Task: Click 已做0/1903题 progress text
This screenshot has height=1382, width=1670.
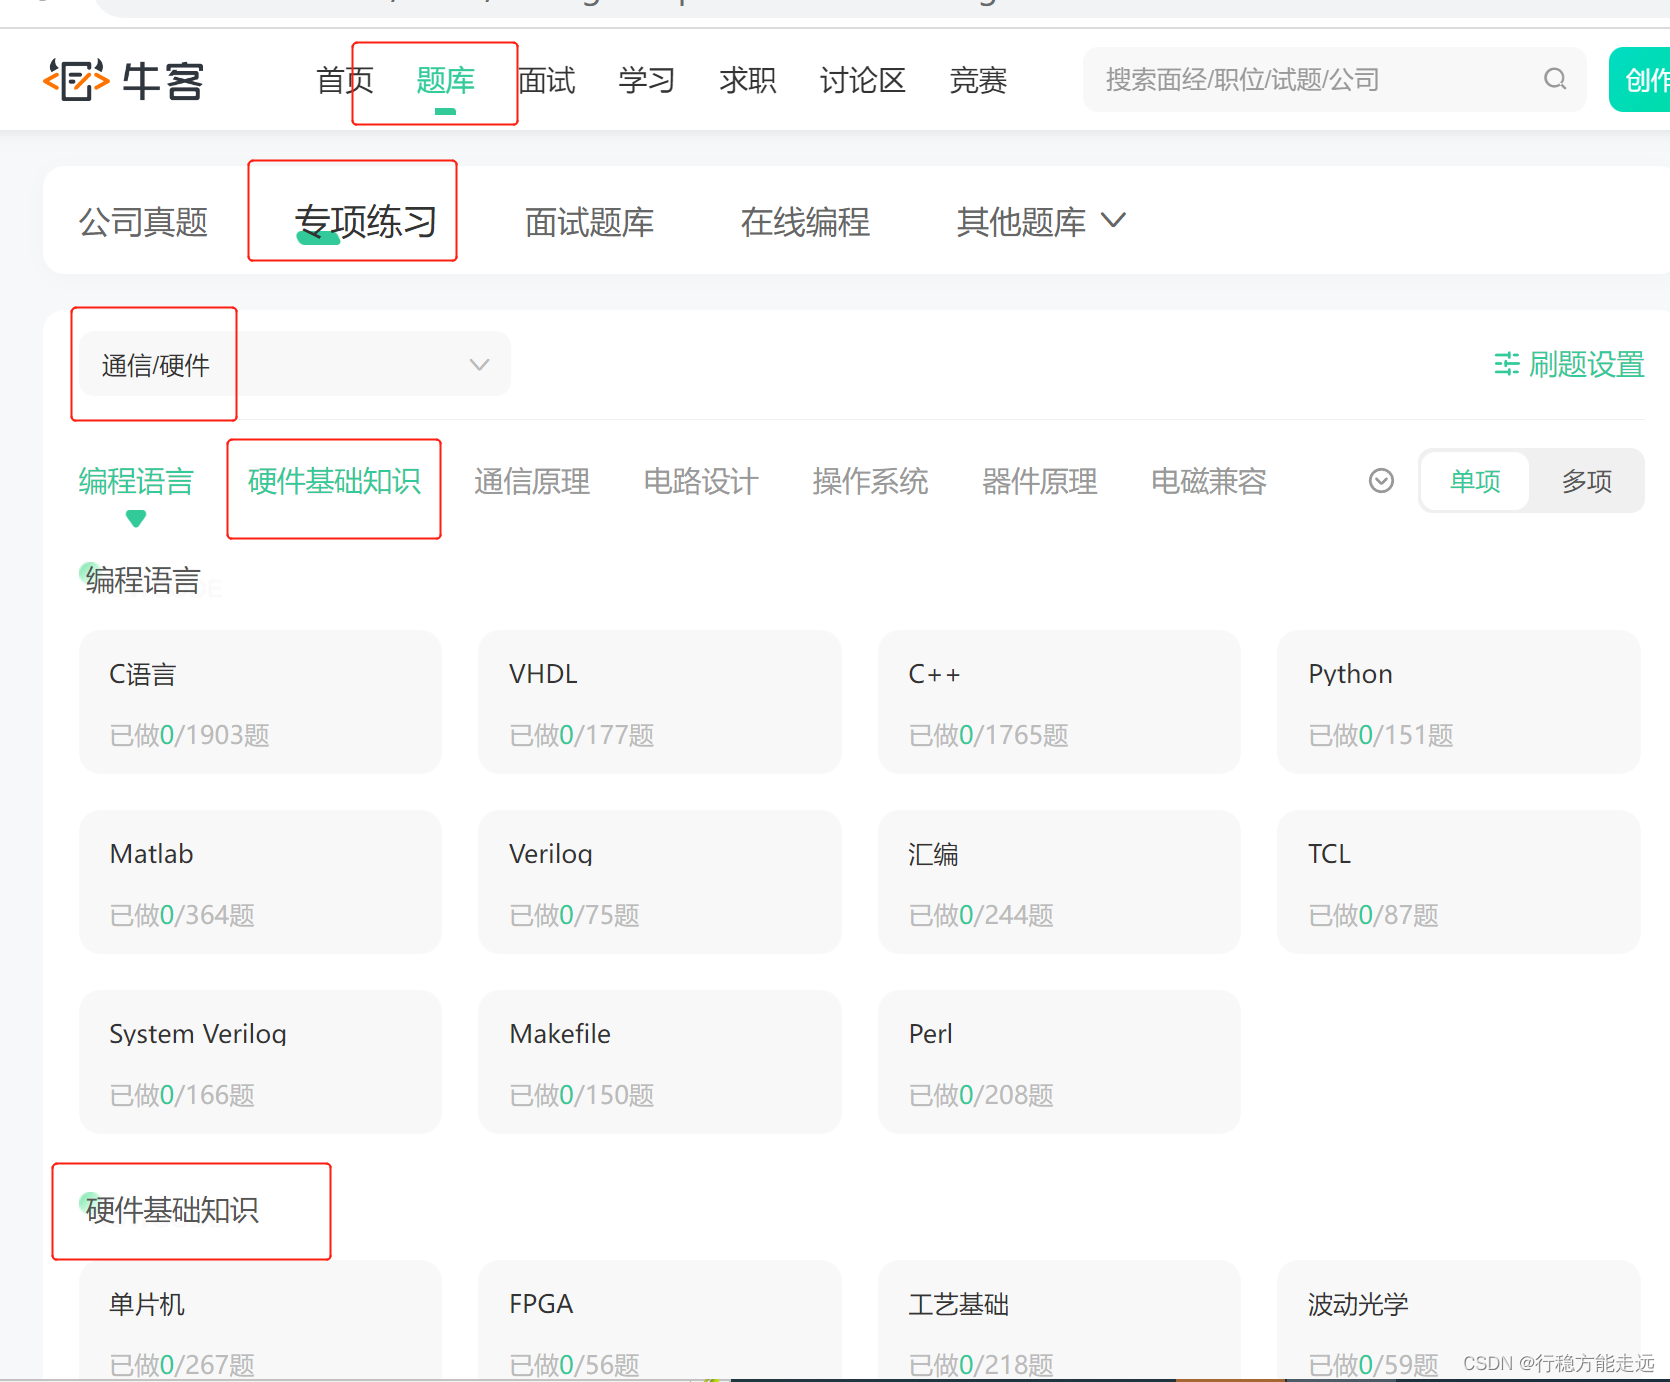Action: click(x=190, y=735)
